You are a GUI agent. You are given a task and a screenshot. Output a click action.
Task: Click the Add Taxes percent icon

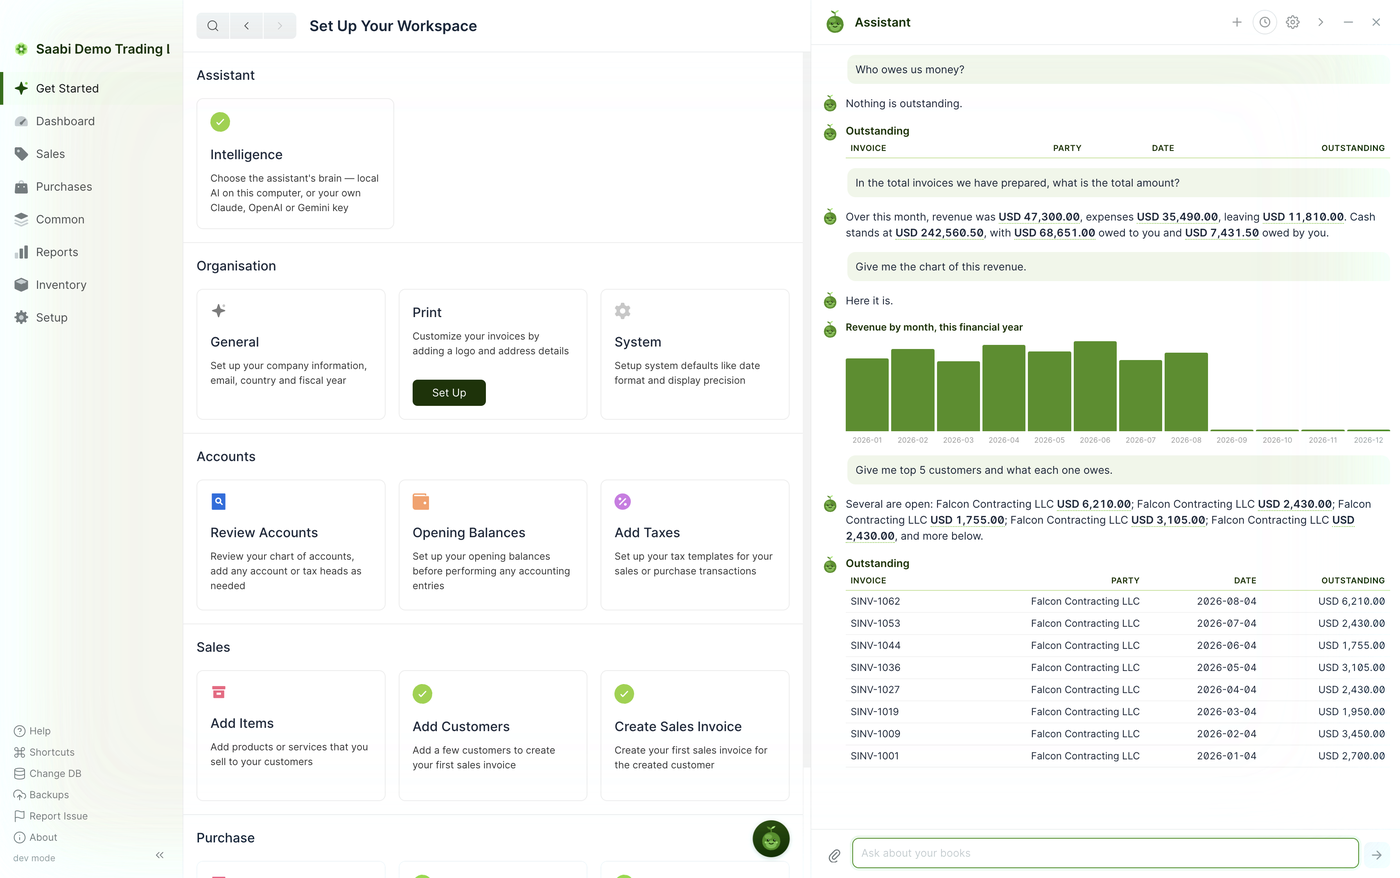(623, 501)
